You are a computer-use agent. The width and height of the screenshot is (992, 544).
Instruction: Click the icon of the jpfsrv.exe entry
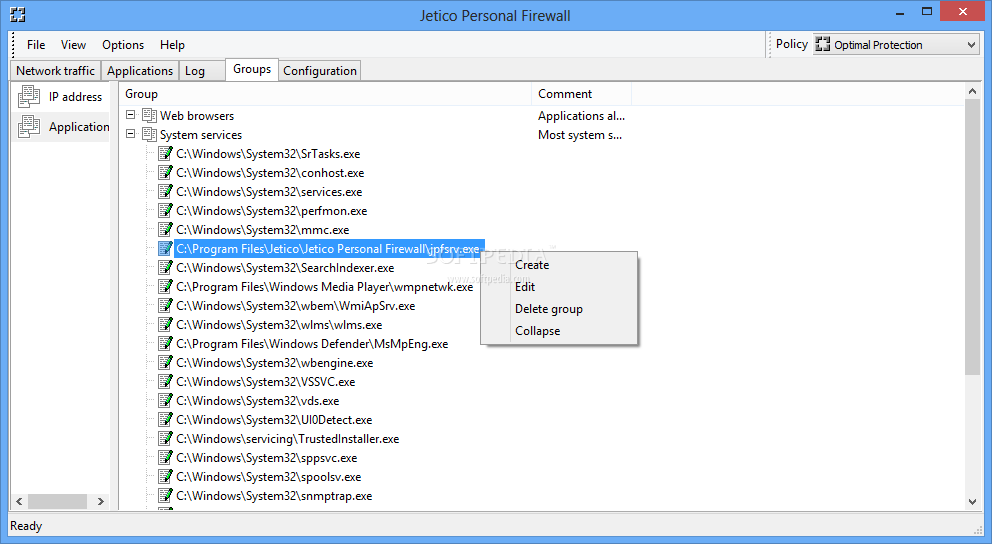click(x=165, y=248)
